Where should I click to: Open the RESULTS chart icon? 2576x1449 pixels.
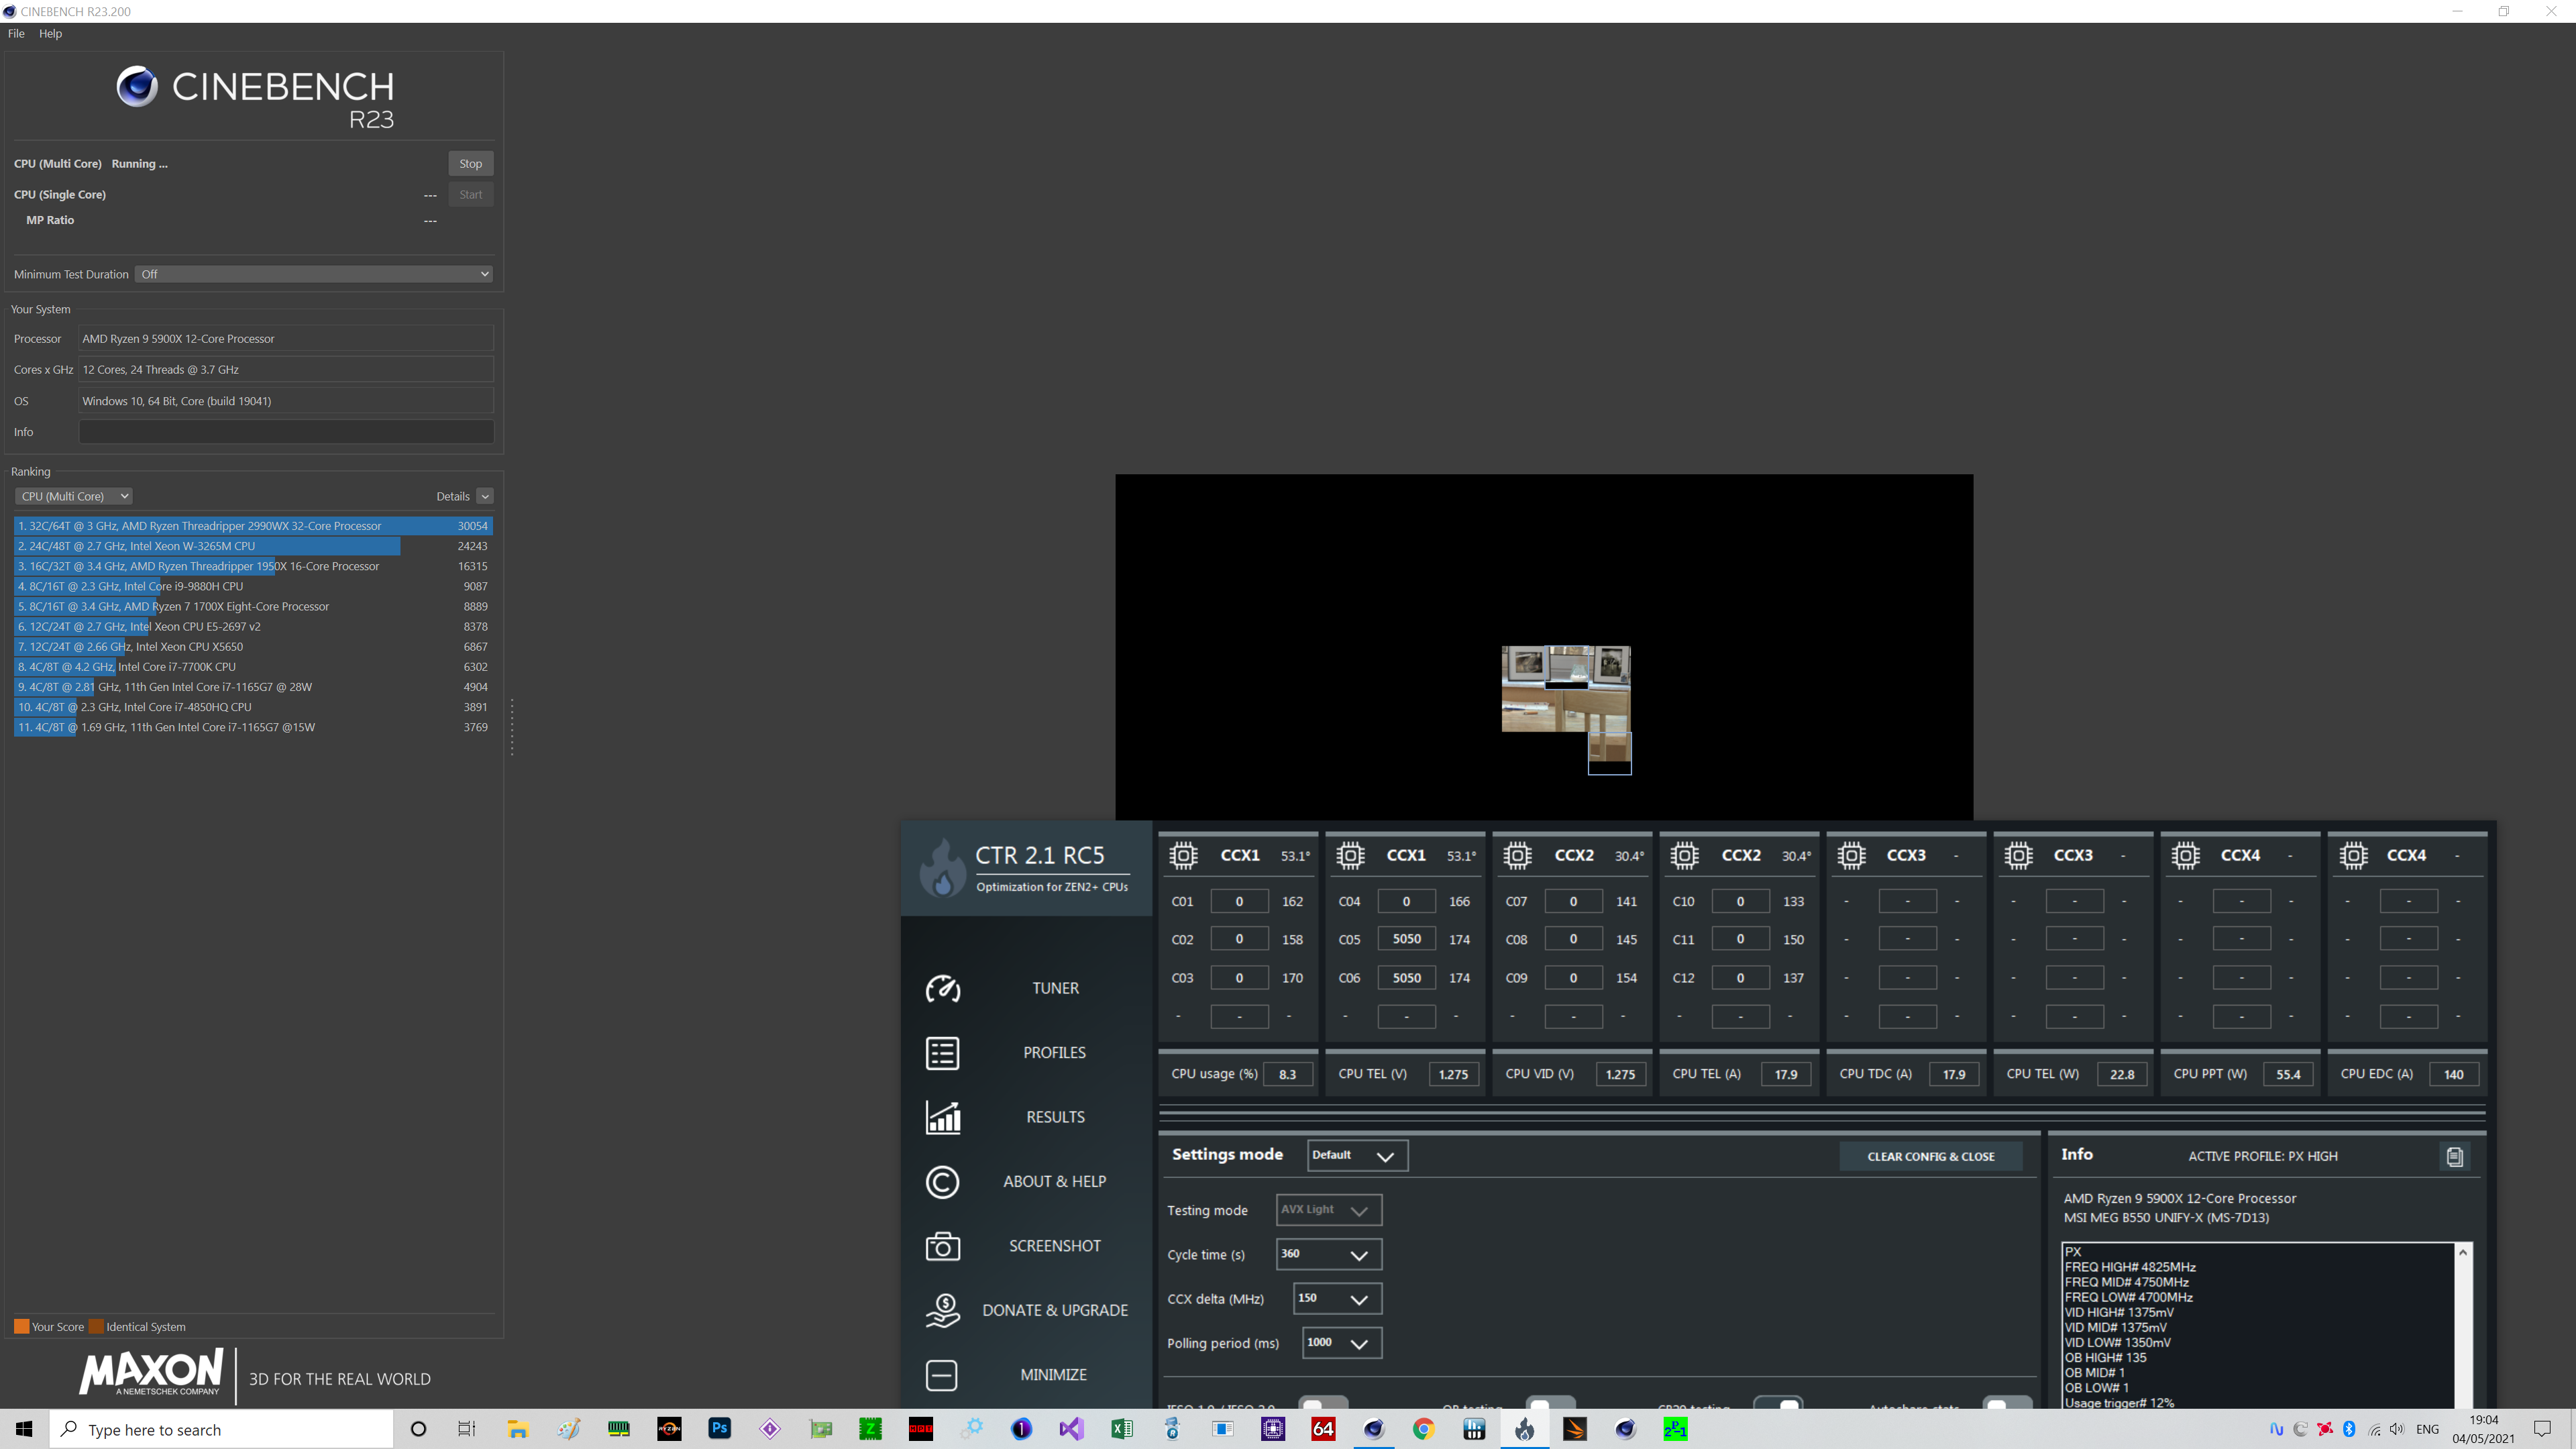click(x=942, y=1117)
